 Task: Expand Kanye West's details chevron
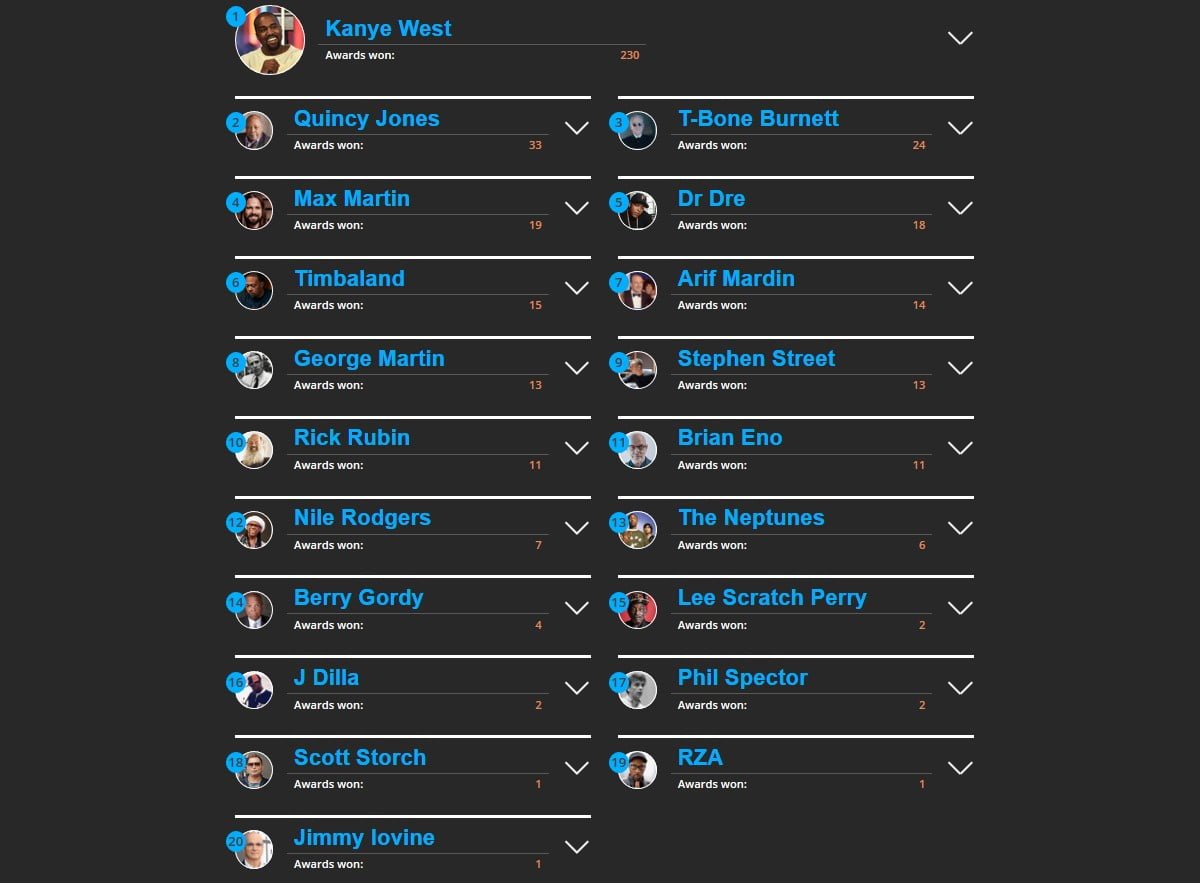(x=959, y=38)
